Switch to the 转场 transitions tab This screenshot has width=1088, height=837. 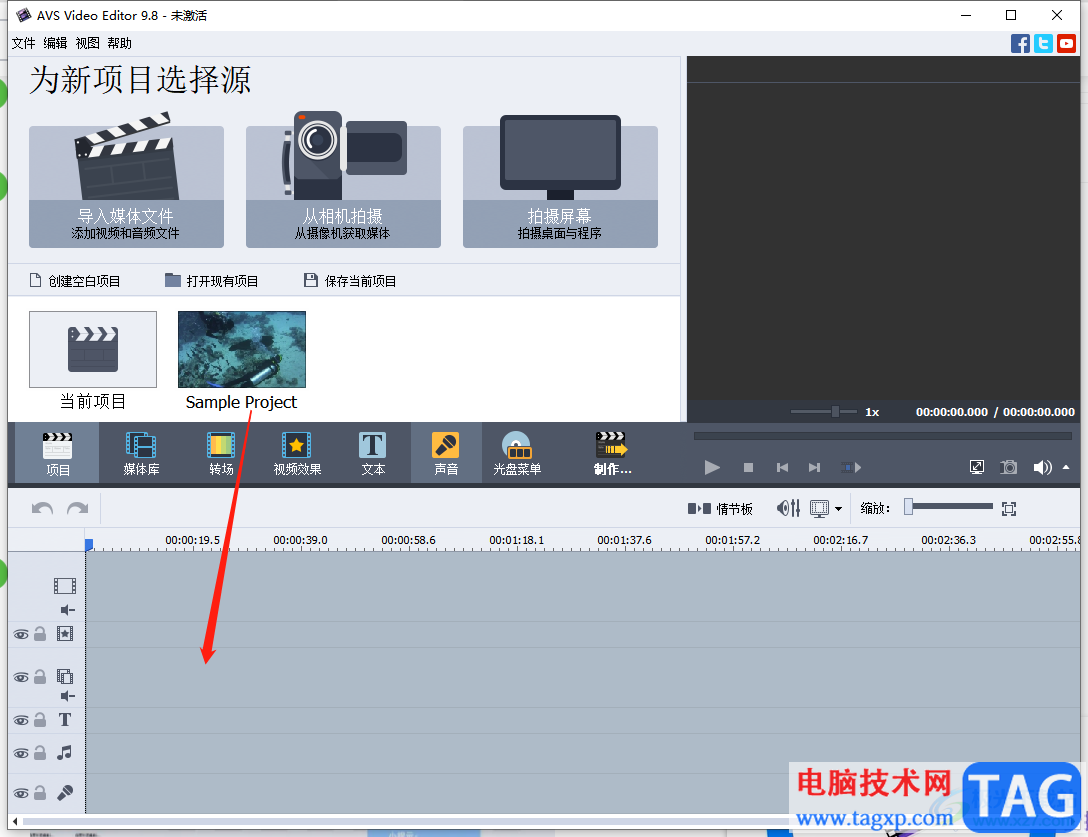coord(221,453)
